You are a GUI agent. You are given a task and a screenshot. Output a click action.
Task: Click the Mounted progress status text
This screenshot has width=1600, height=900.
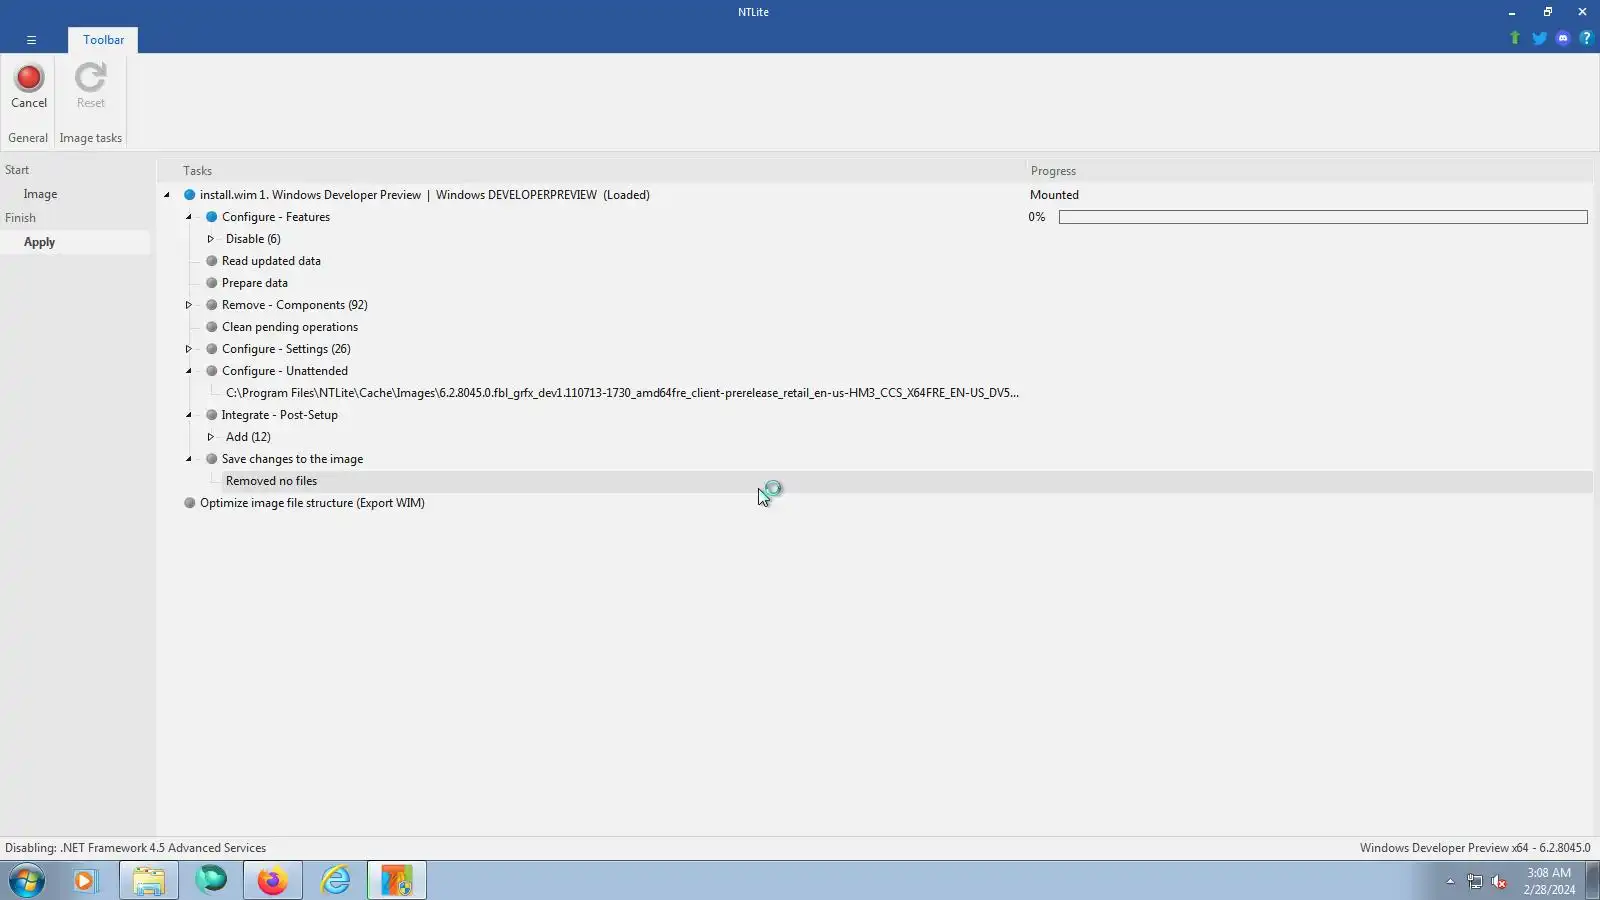point(1054,195)
